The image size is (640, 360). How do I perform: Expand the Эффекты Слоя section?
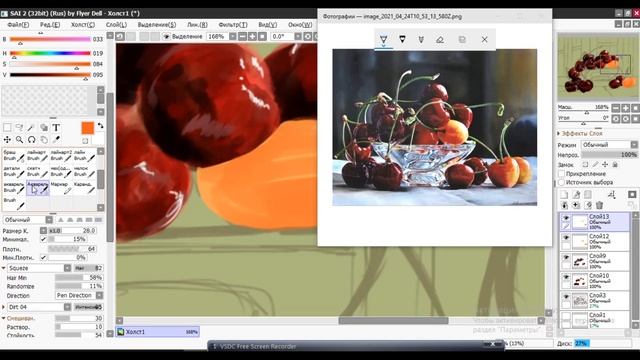pyautogui.click(x=559, y=133)
